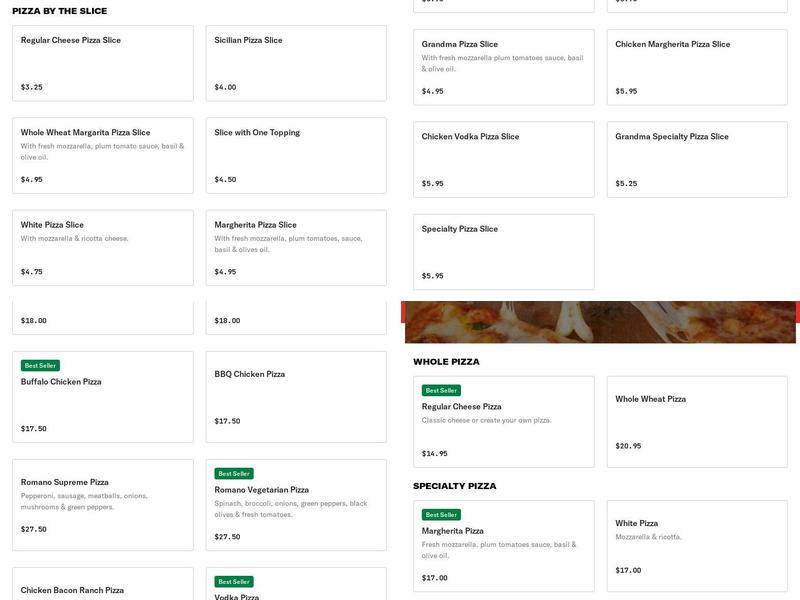This screenshot has height=600, width=800.
Task: Select the Grandma Specialty Pizza Slice
Action: (x=695, y=158)
